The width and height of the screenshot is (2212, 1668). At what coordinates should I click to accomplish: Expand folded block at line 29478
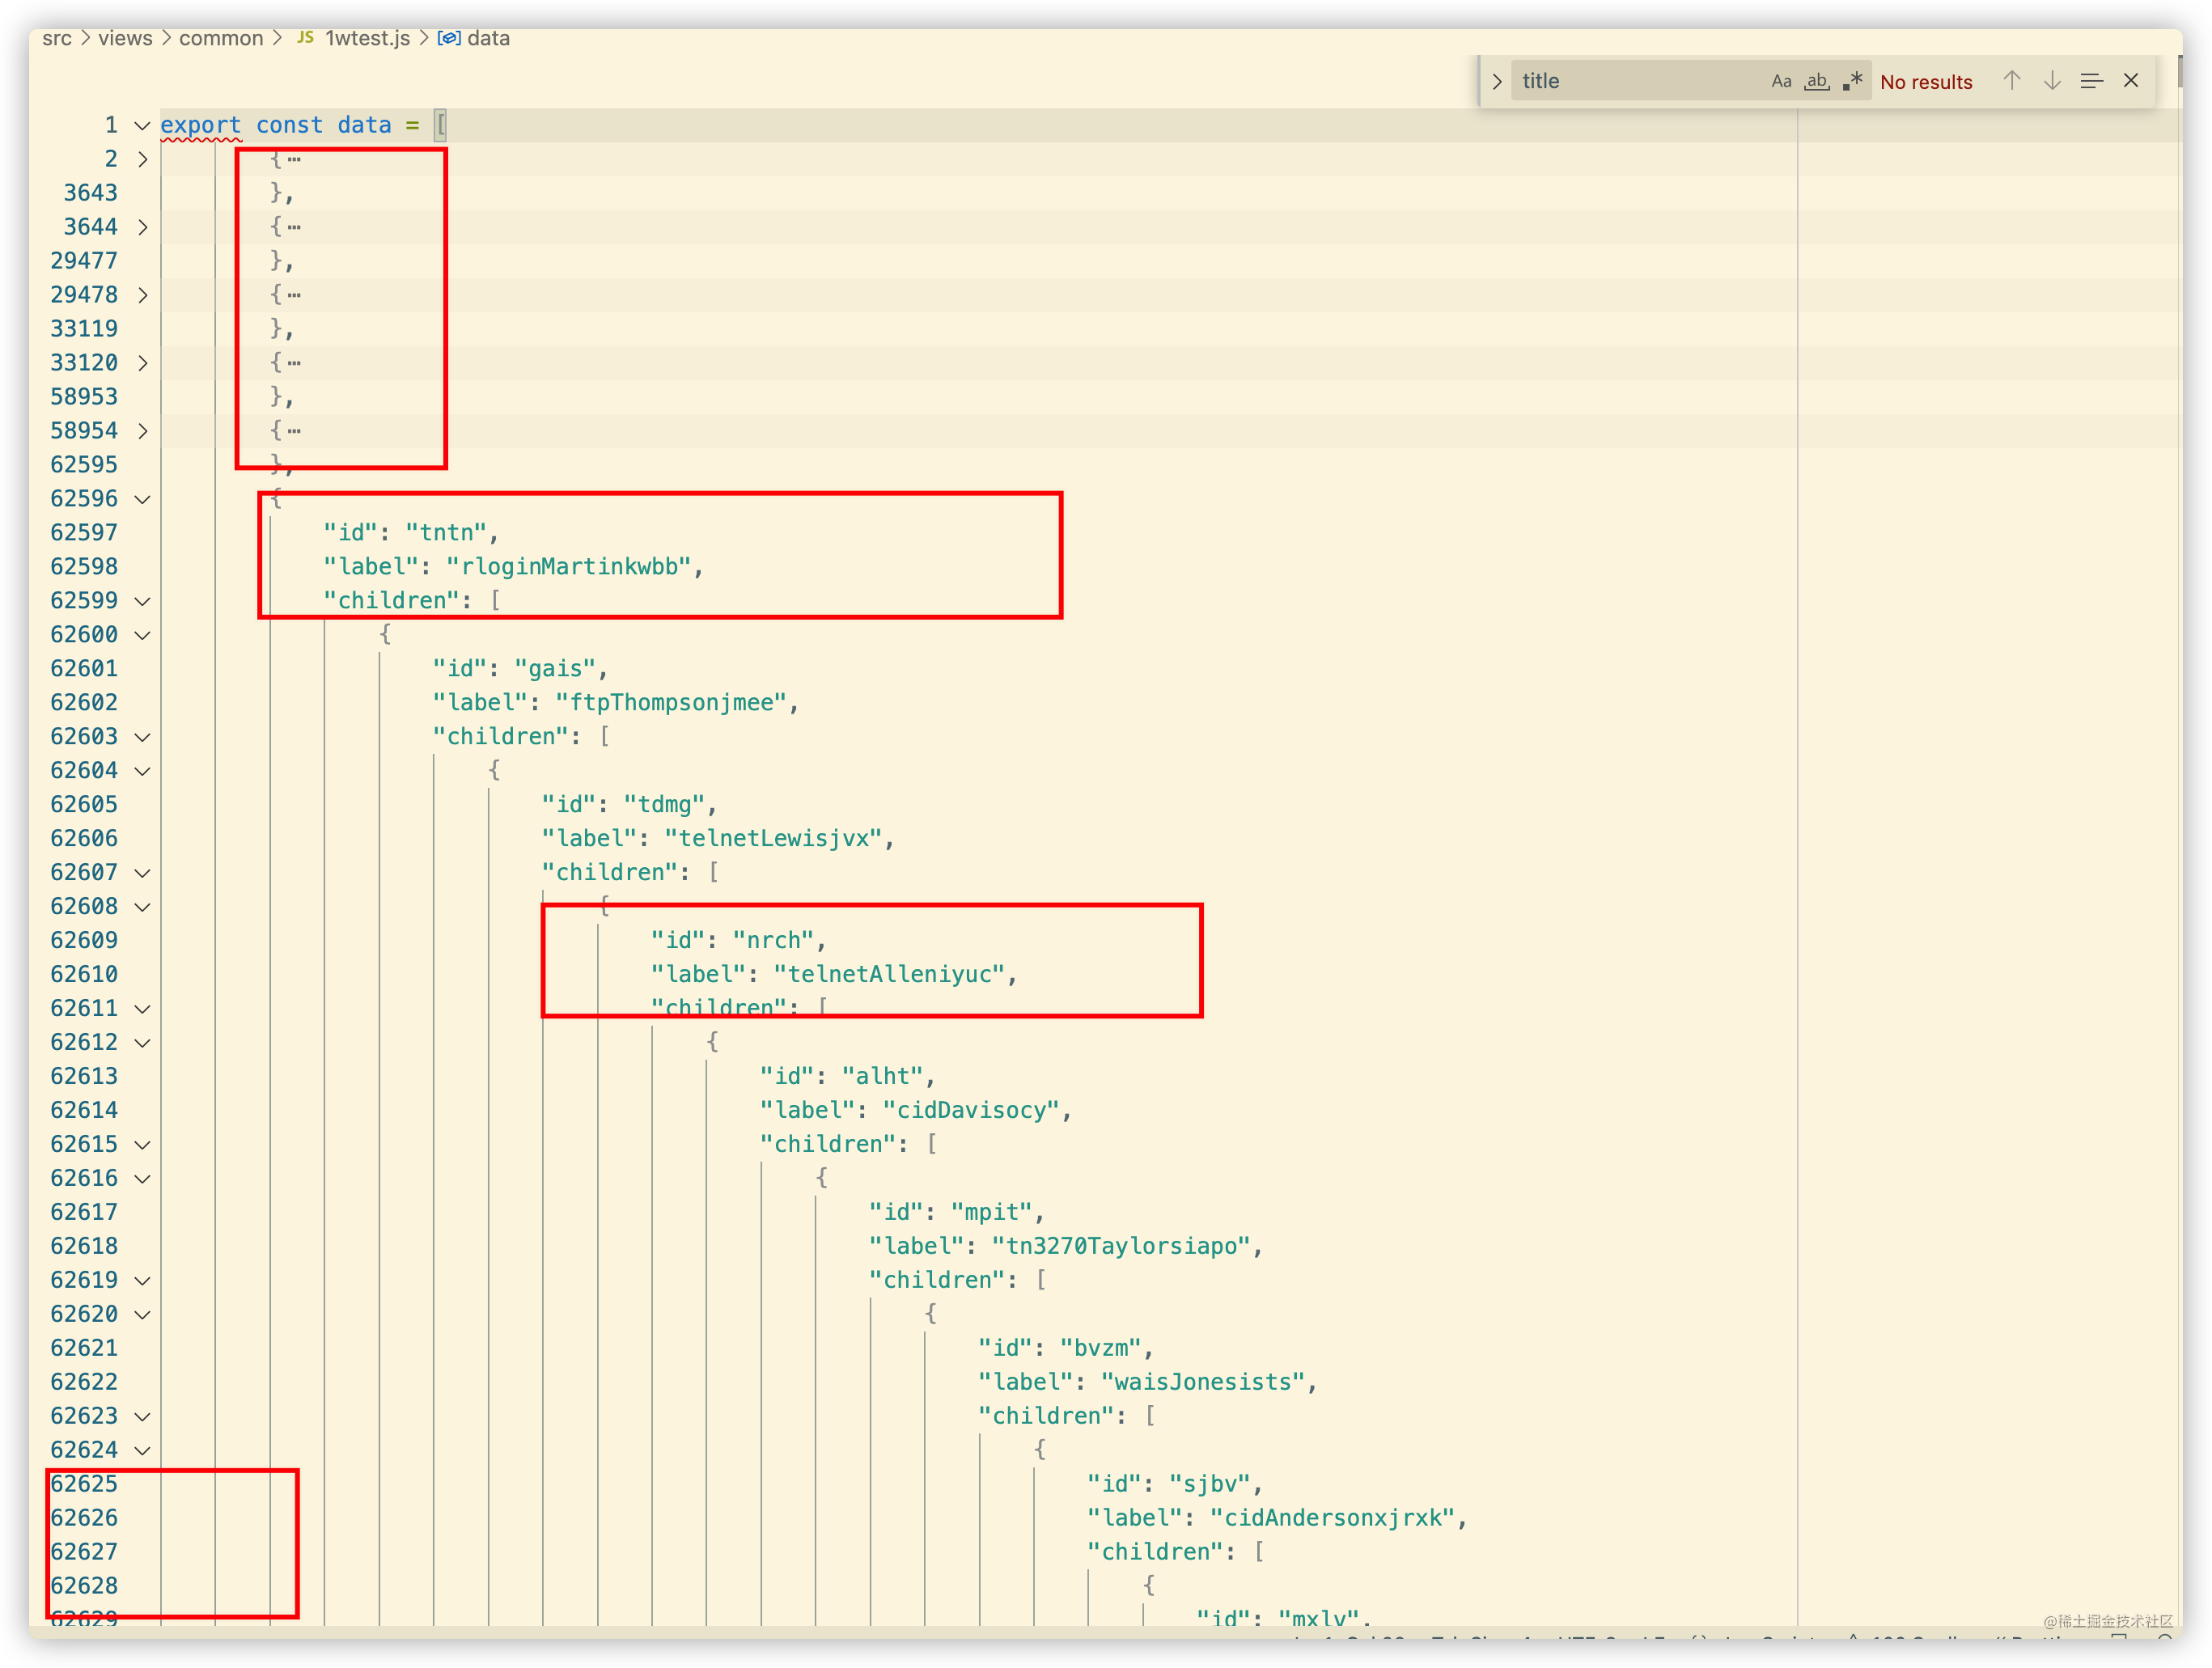pyautogui.click(x=143, y=295)
